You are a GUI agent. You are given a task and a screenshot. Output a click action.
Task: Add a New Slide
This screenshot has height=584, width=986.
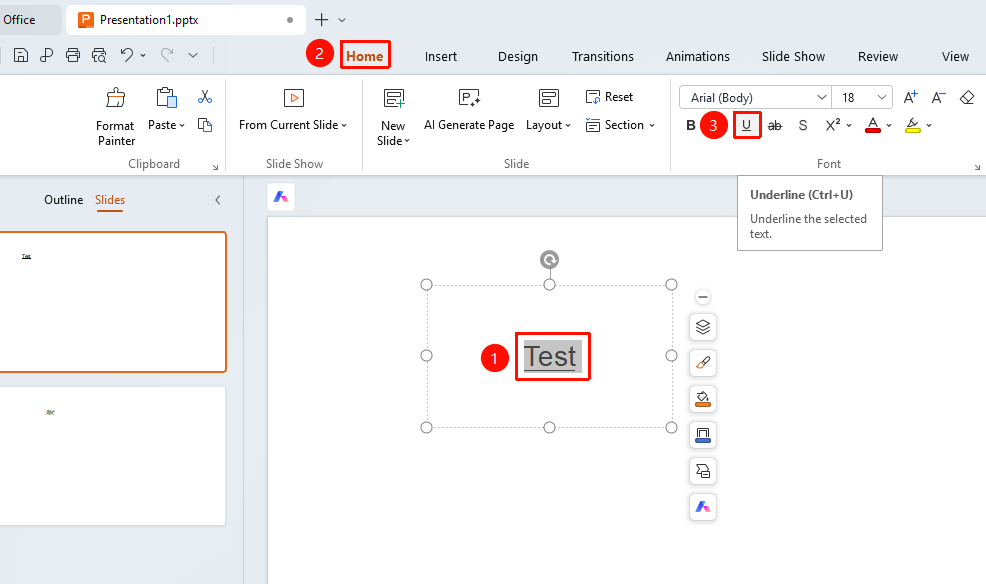click(394, 117)
